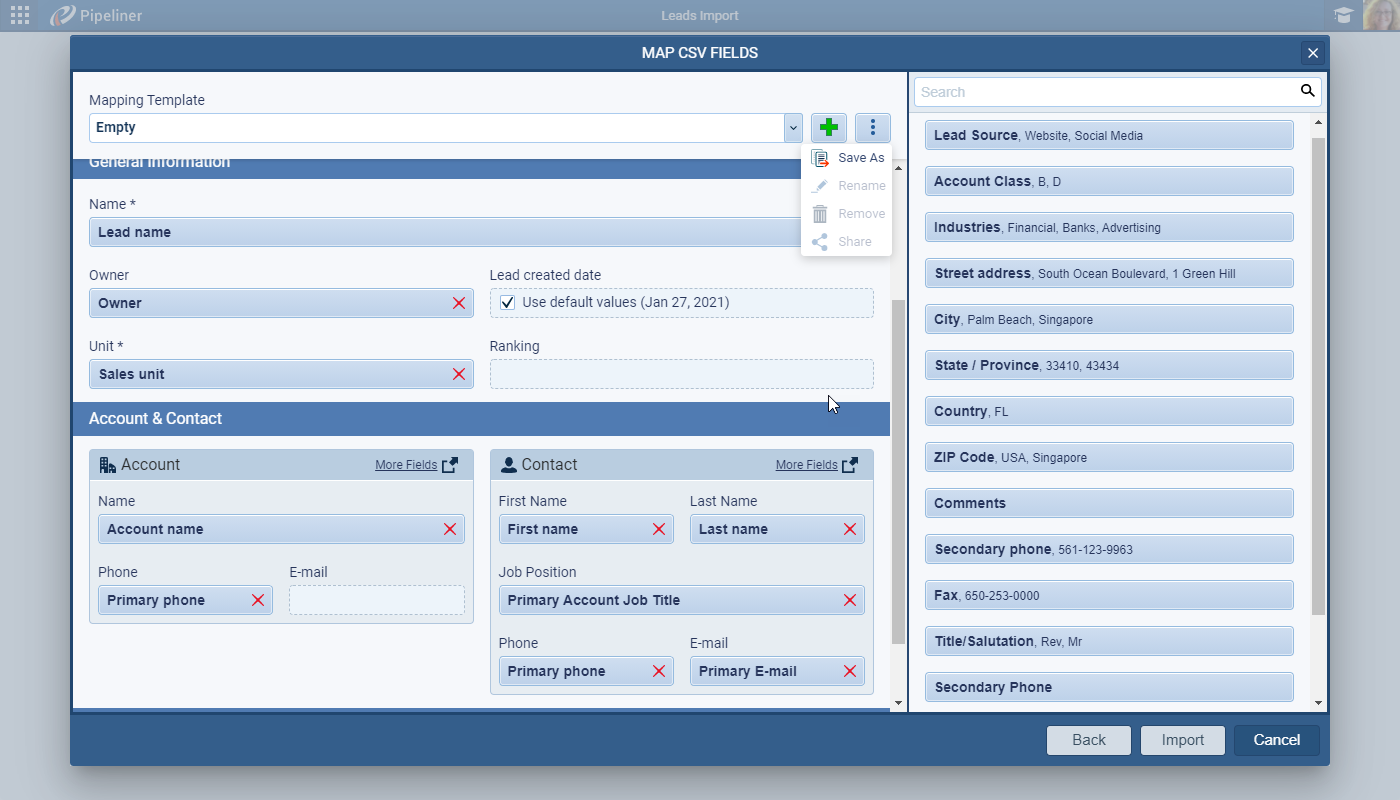
Task: Open More Fields for Account
Action: click(416, 465)
